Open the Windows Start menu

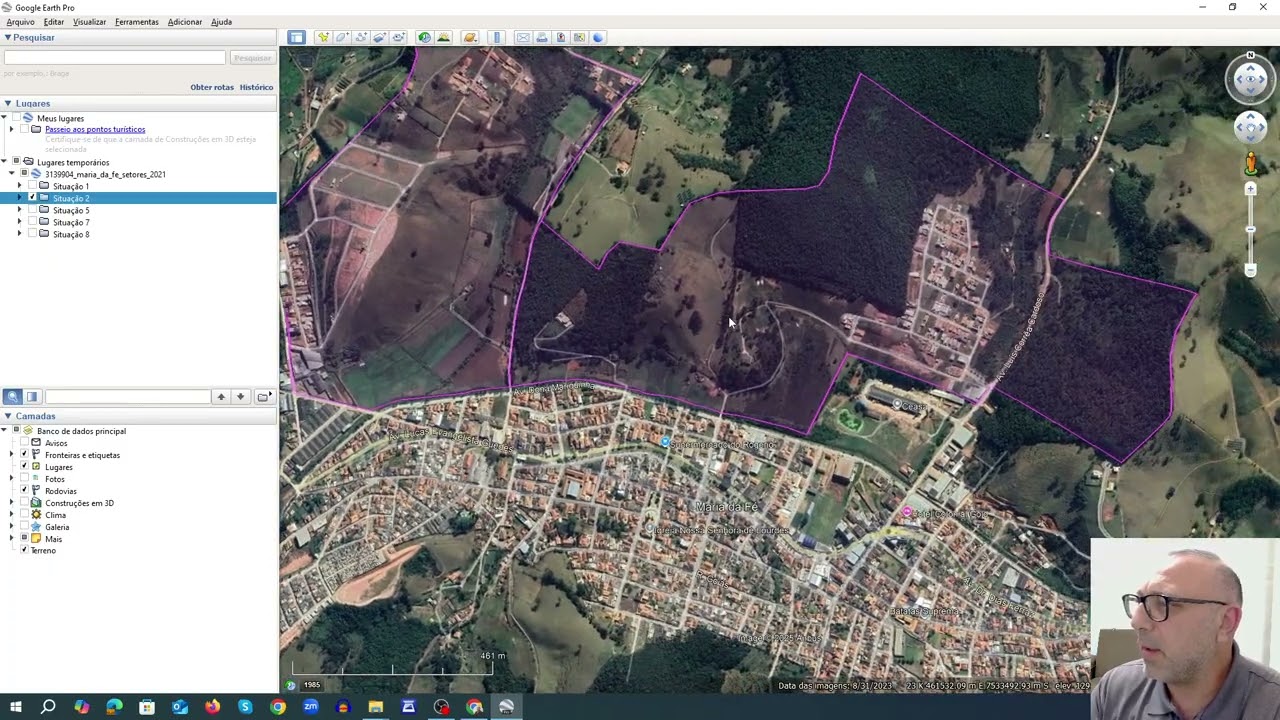[15, 707]
